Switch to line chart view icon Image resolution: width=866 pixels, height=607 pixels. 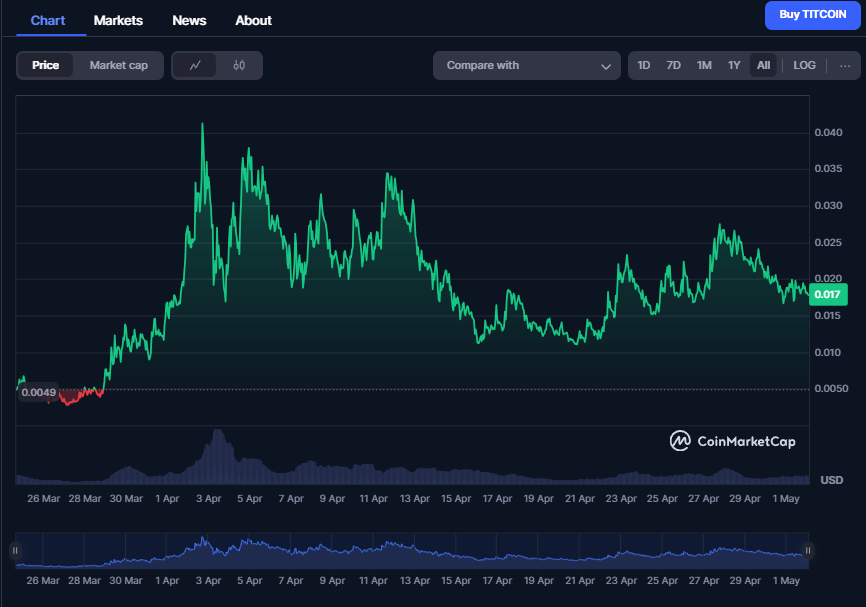(195, 65)
